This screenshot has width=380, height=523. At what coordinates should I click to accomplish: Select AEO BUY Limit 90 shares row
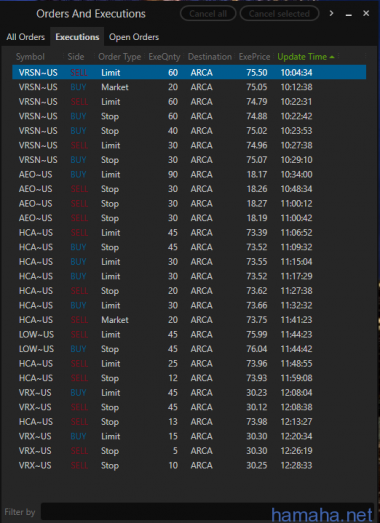[189, 174]
